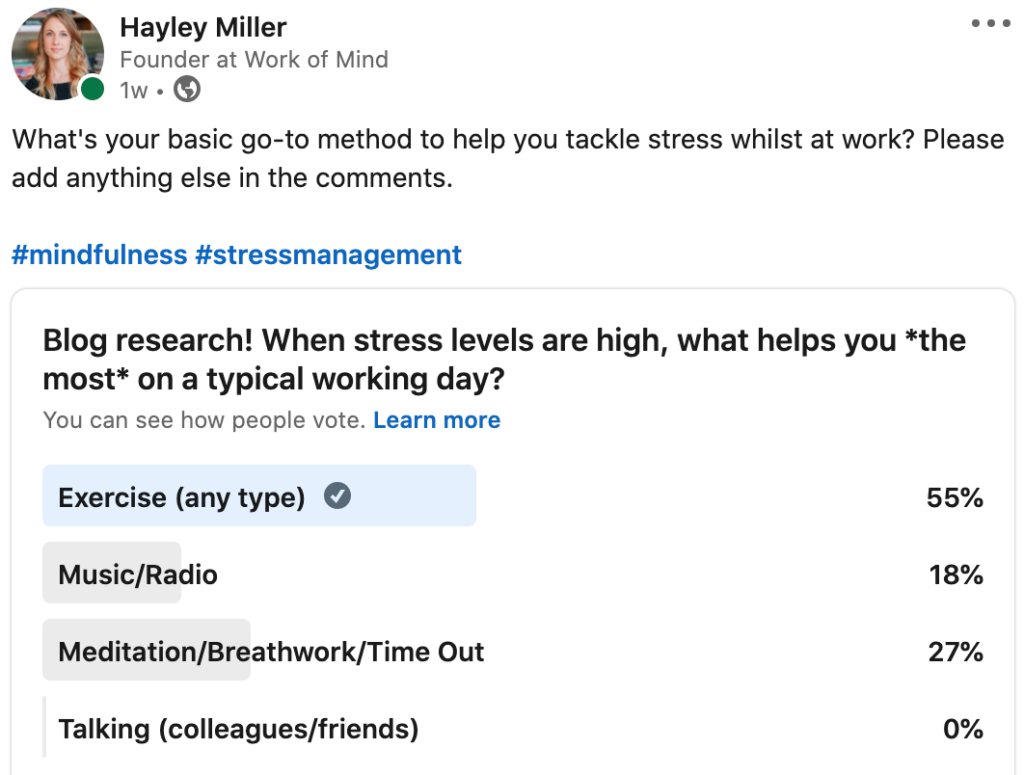Click the 0% result for Talking
The height and width of the screenshot is (775, 1024).
click(963, 729)
